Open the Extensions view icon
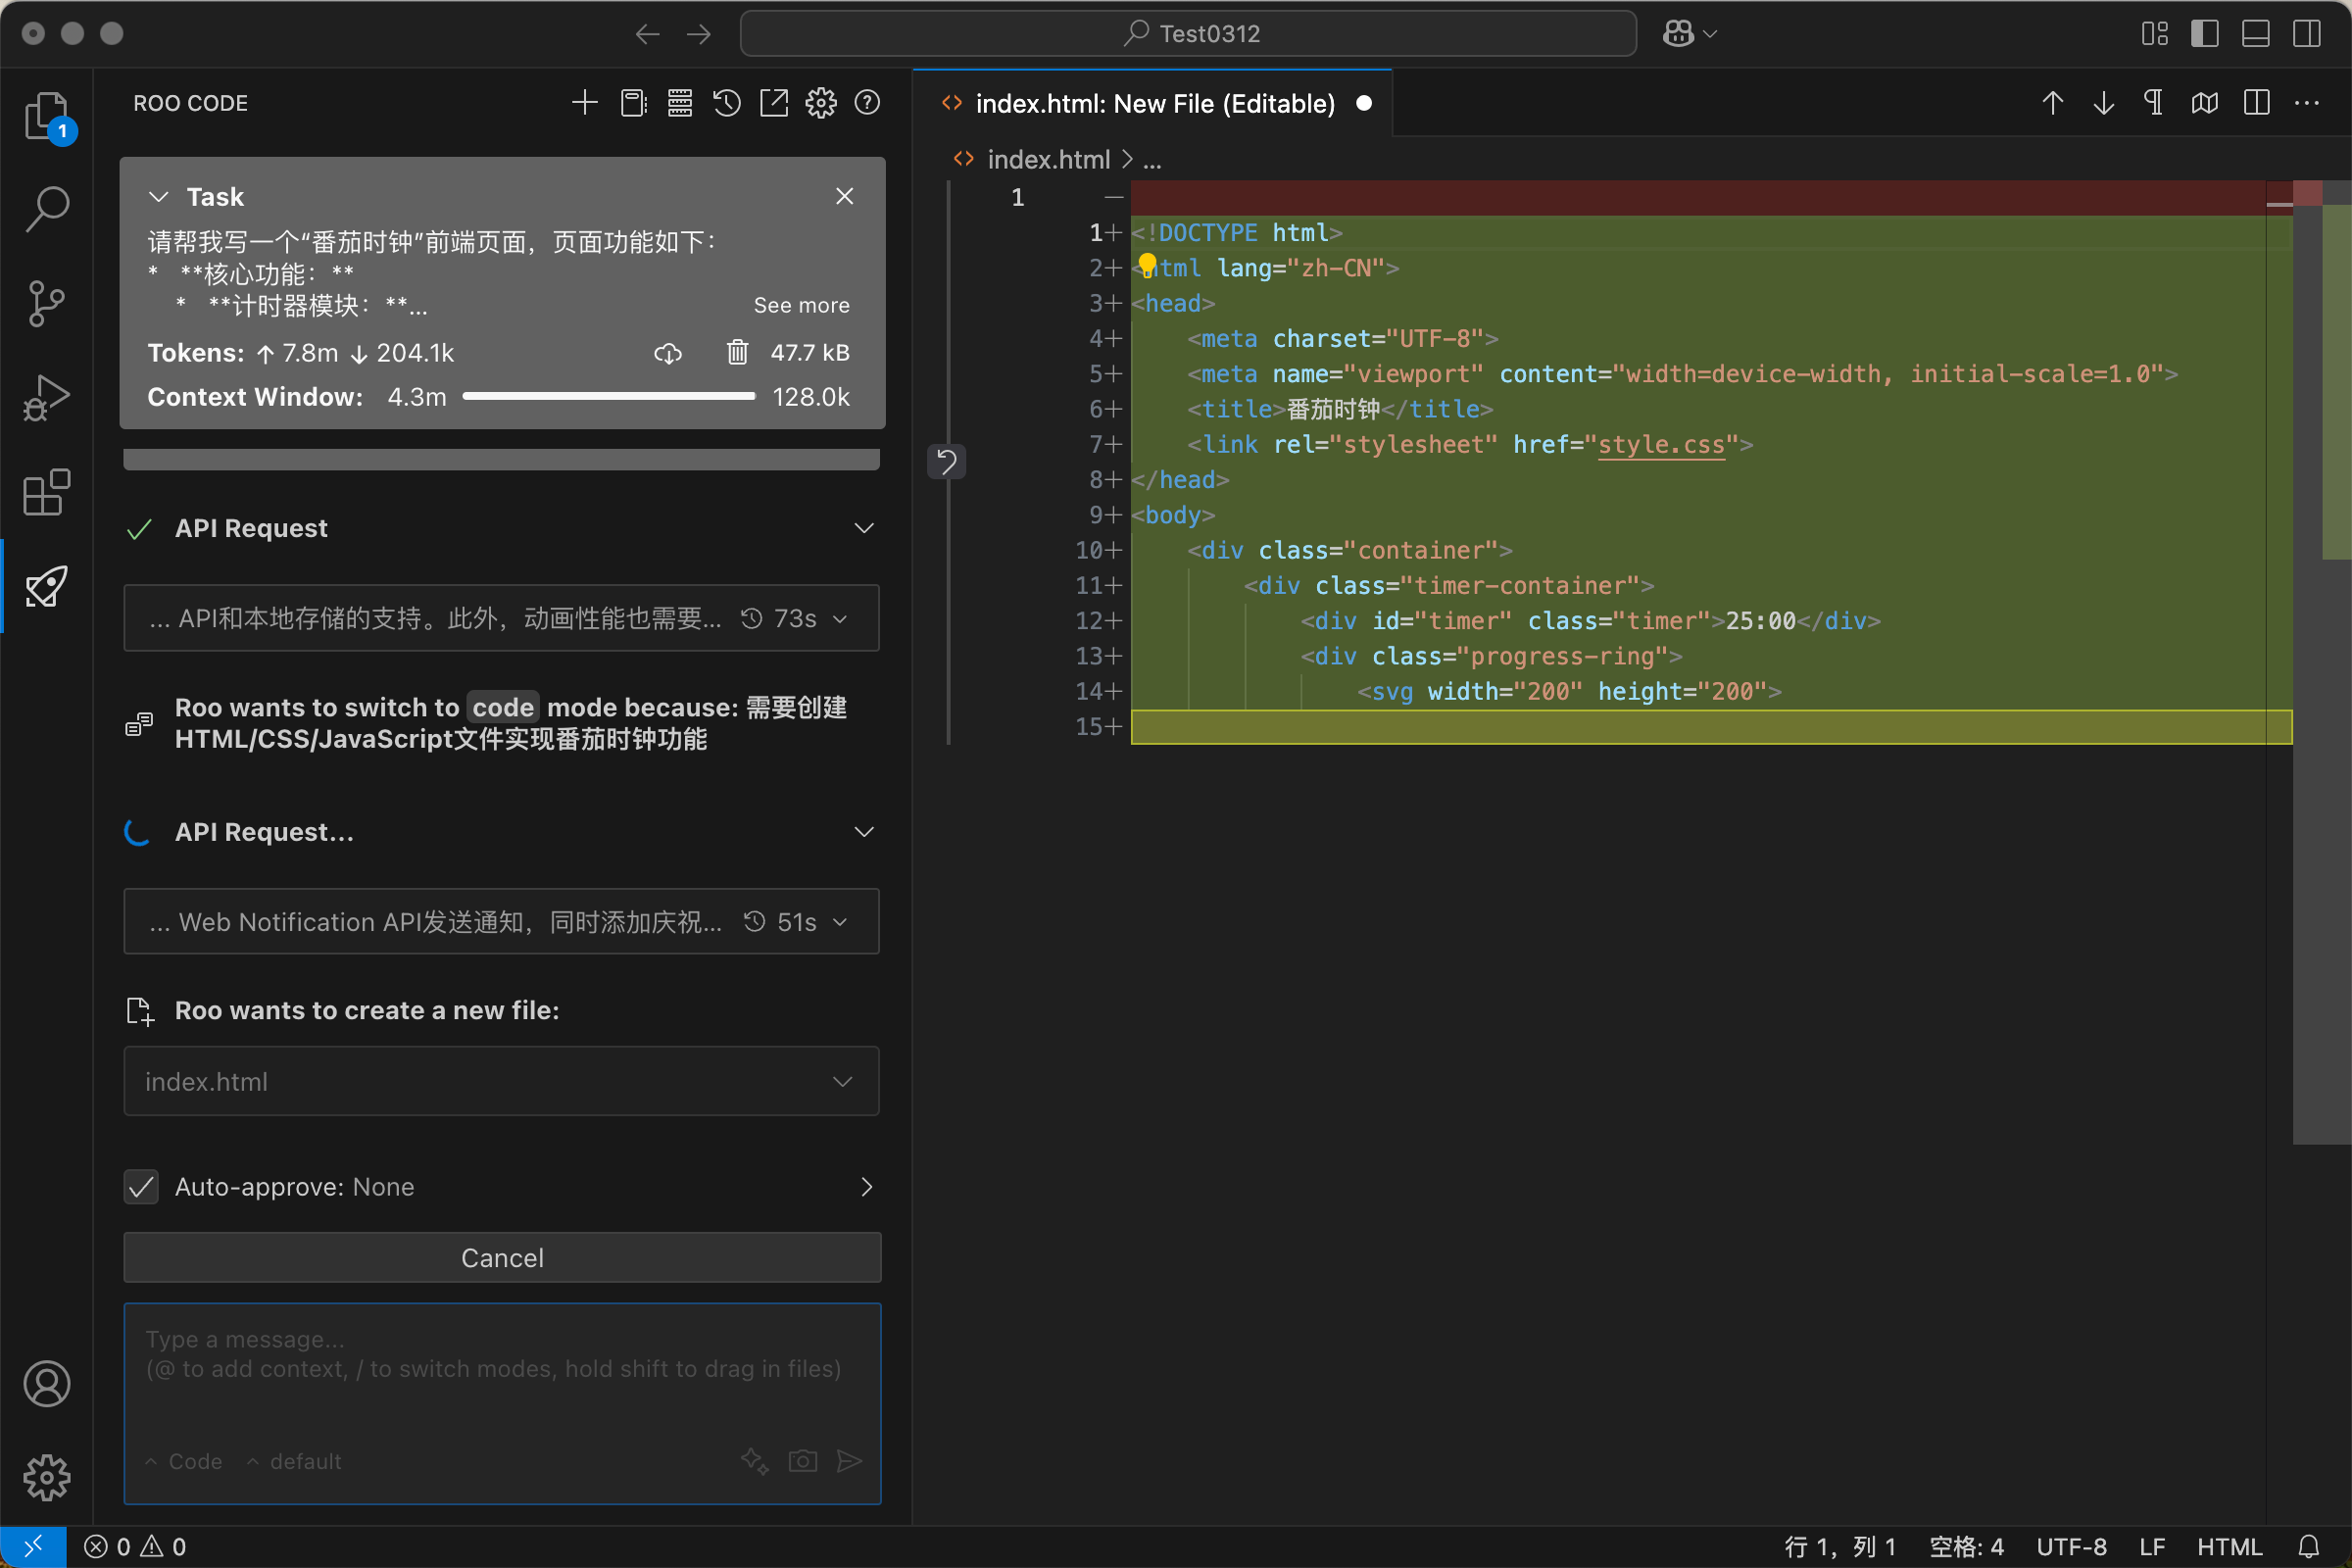The height and width of the screenshot is (1568, 2352). pos(46,492)
